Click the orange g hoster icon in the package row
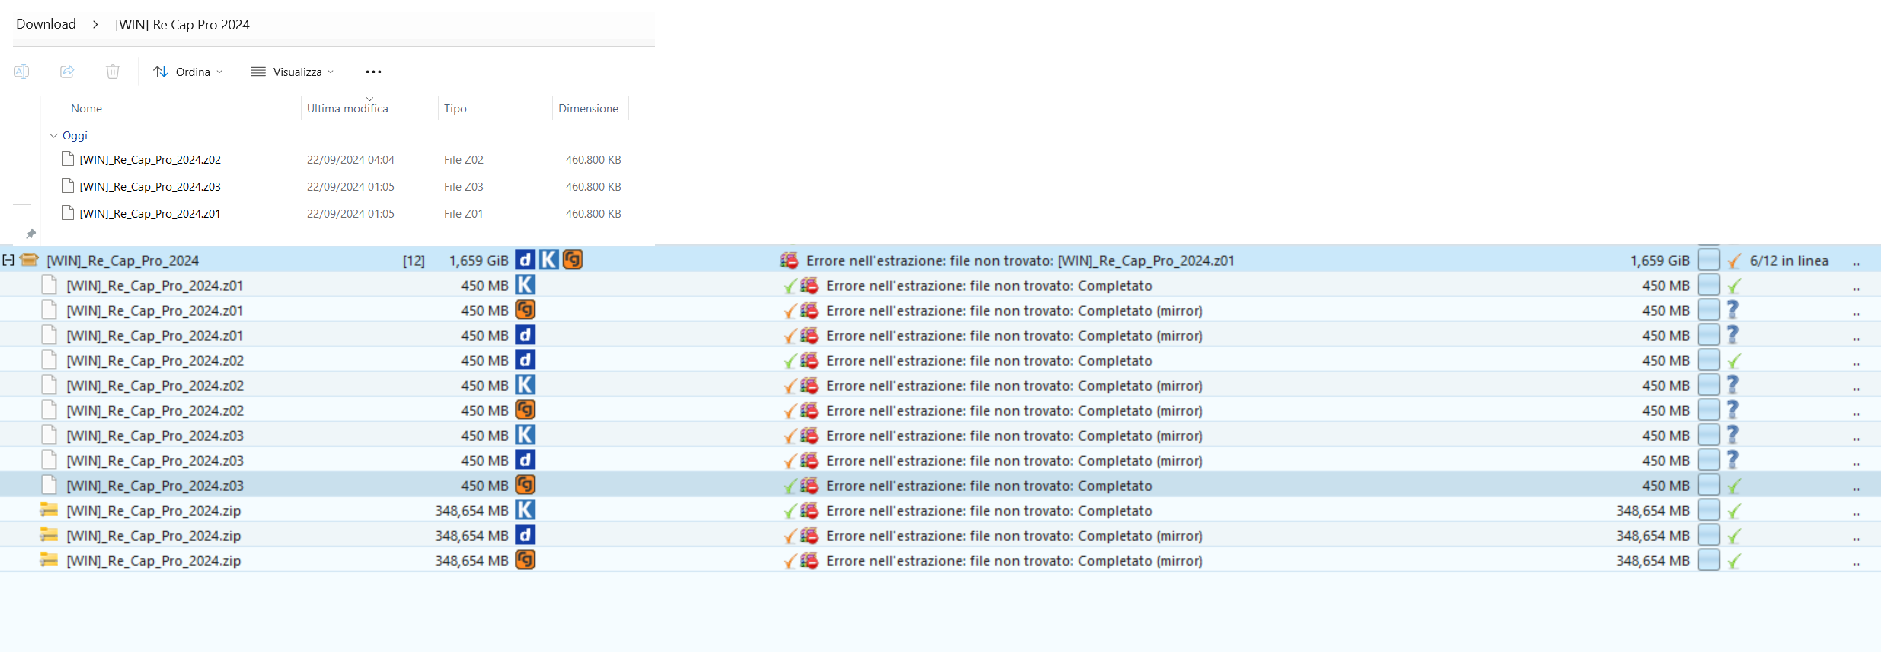Image resolution: width=1881 pixels, height=652 pixels. click(x=573, y=260)
